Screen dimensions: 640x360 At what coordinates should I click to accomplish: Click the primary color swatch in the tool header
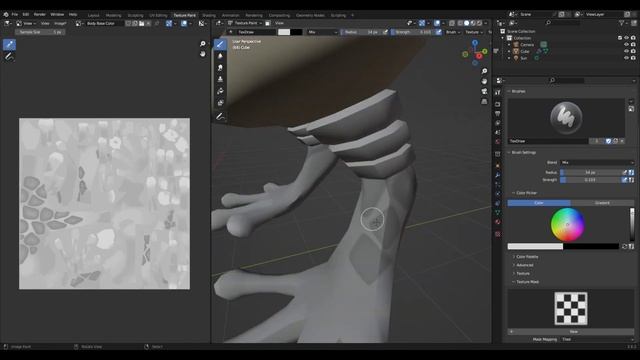click(284, 32)
